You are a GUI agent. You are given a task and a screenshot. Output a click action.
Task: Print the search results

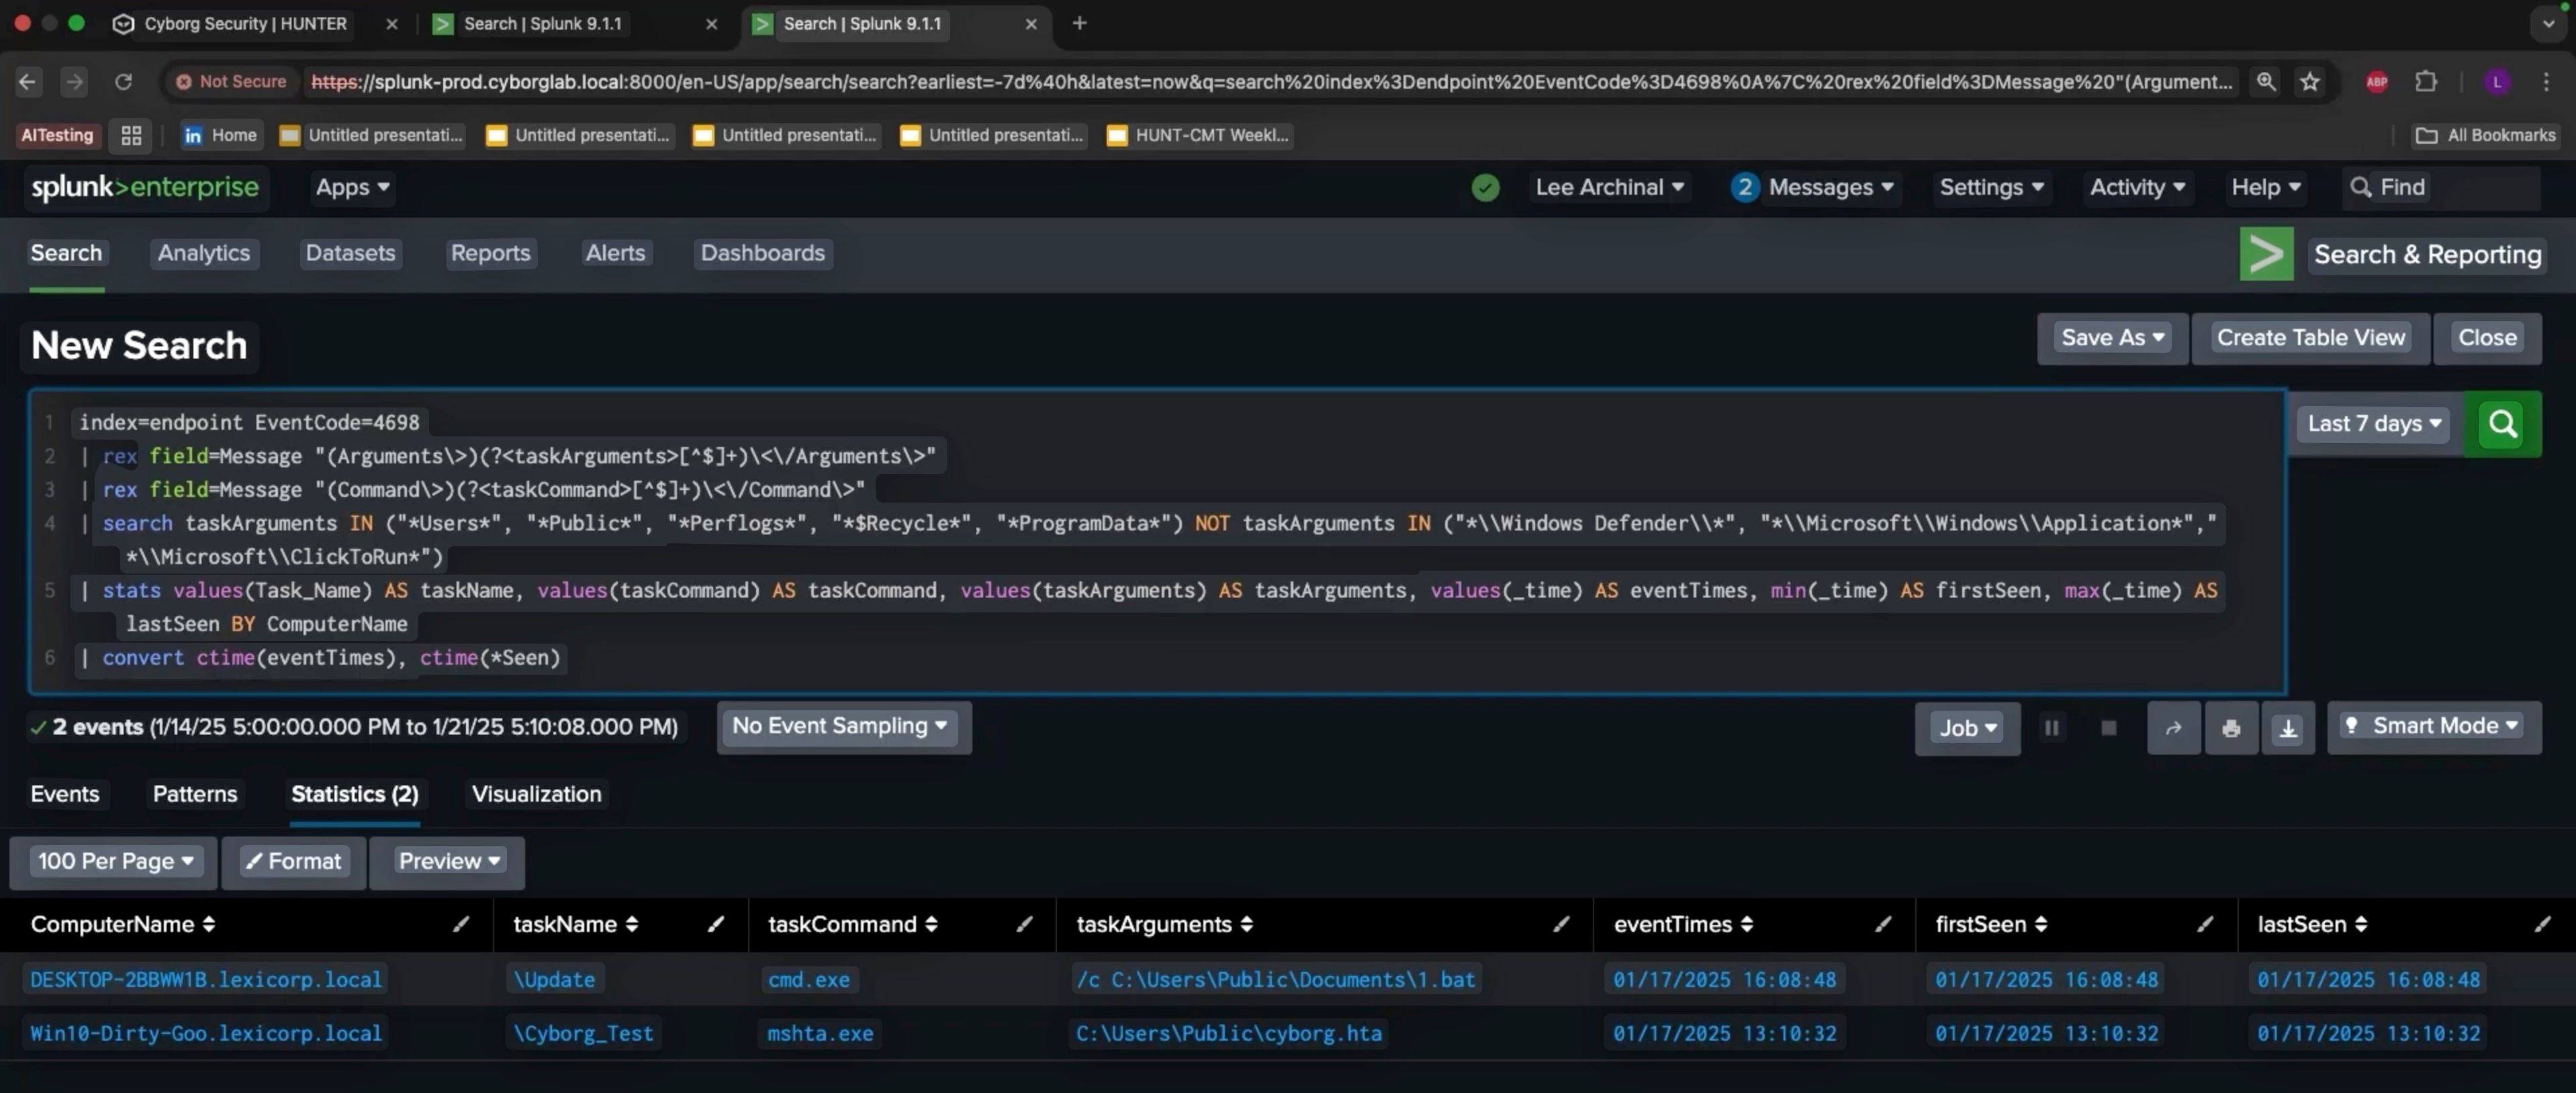[2230, 728]
